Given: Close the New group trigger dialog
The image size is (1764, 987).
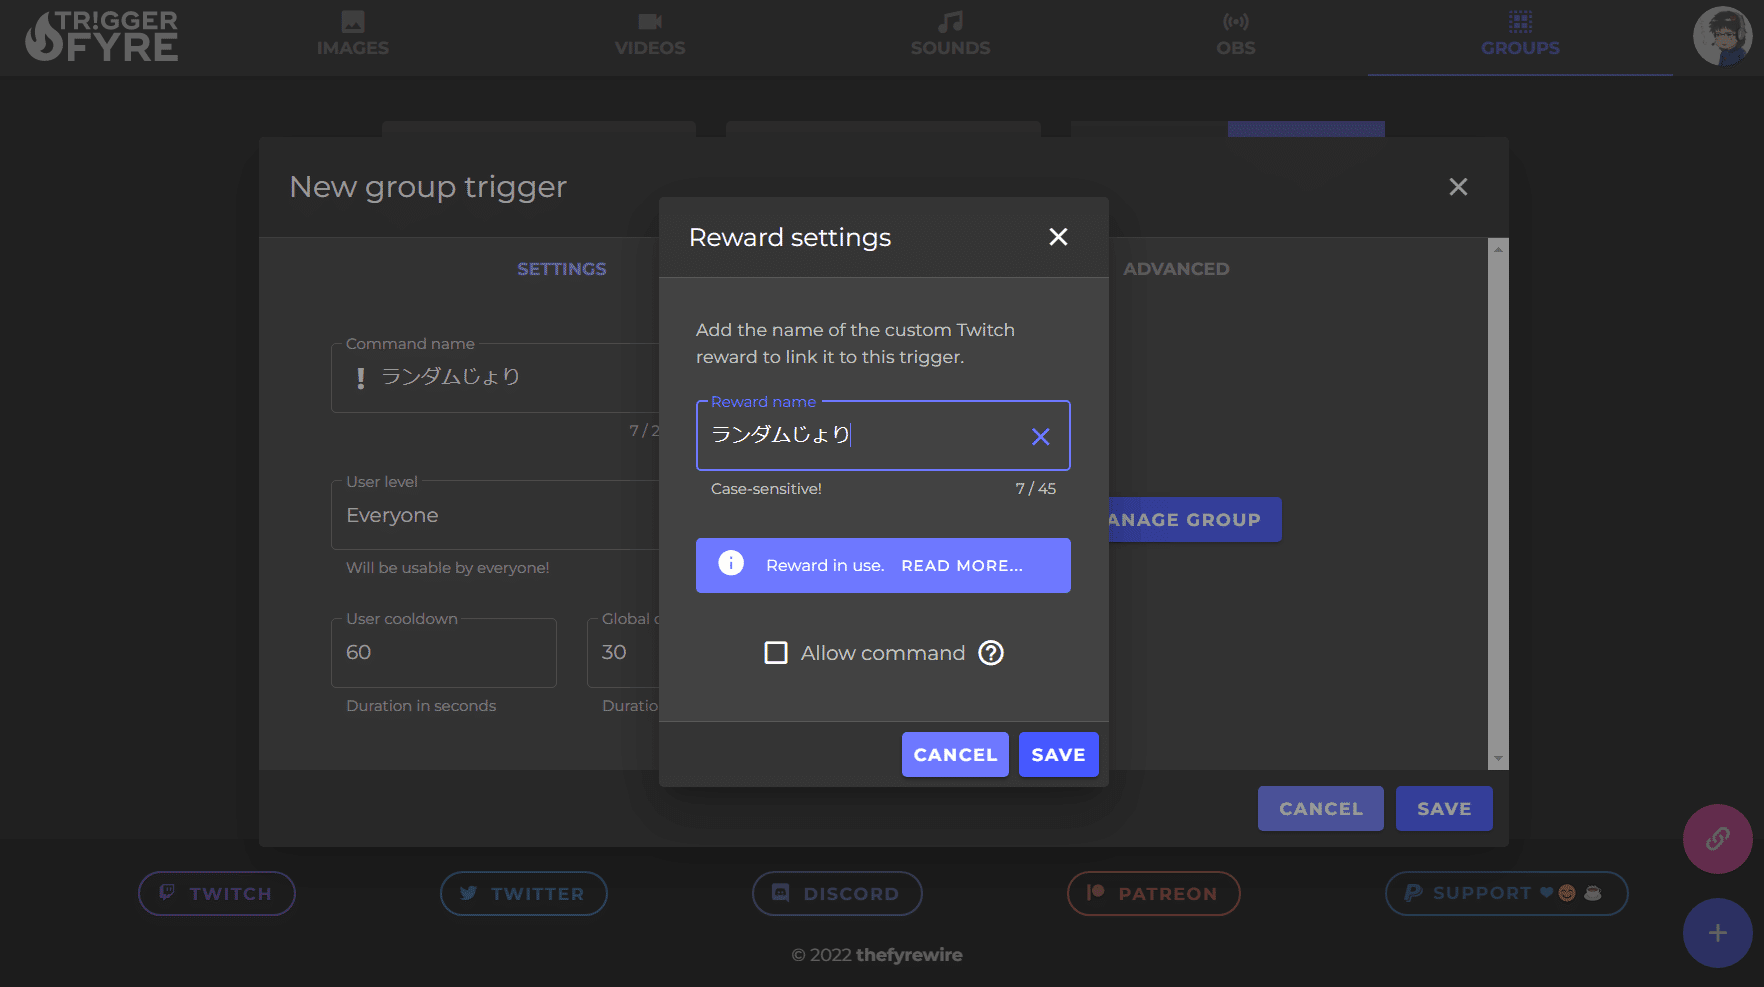Looking at the screenshot, I should tap(1458, 187).
